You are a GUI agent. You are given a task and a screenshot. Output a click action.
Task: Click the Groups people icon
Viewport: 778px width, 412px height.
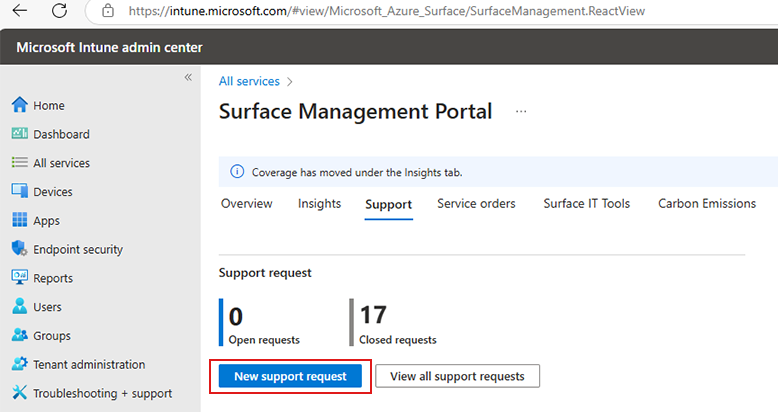(x=19, y=336)
